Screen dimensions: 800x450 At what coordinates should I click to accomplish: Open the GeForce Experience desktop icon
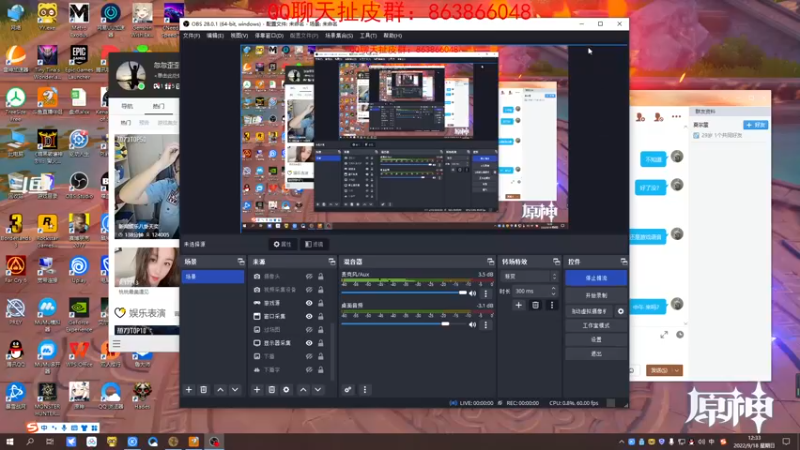[x=79, y=315]
